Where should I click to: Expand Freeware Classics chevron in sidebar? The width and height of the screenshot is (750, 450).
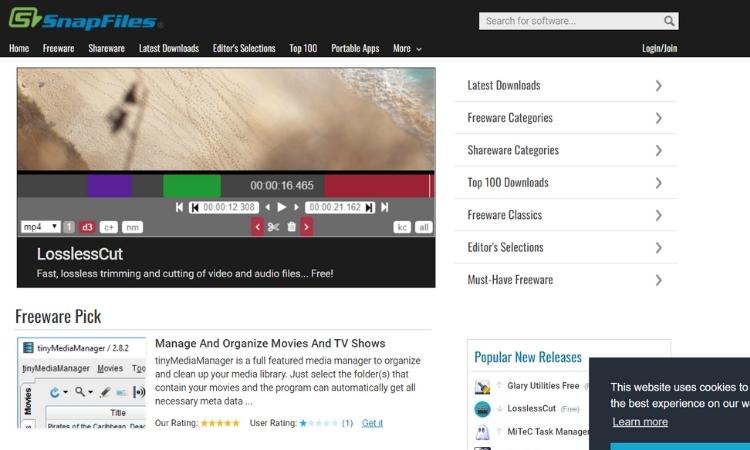tap(659, 215)
